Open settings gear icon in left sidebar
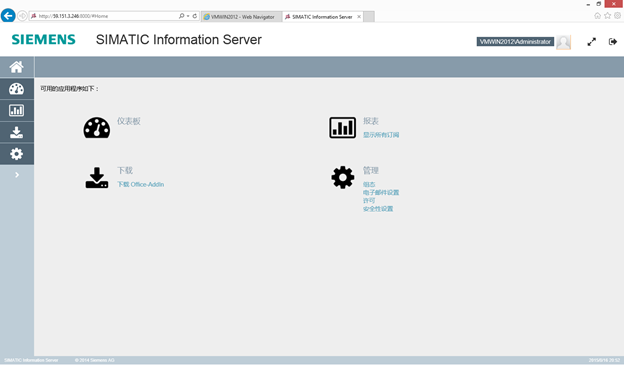This screenshot has height=365, width=624. [x=17, y=154]
